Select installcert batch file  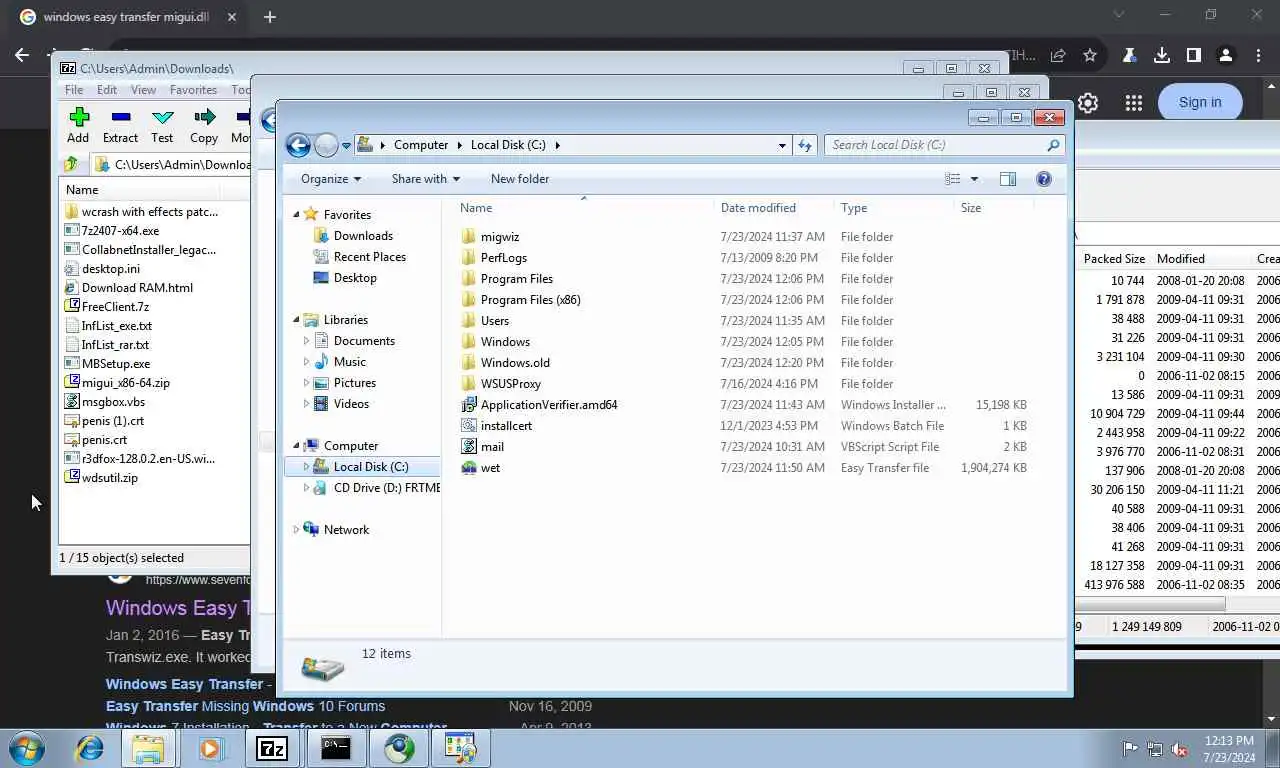[x=506, y=426]
